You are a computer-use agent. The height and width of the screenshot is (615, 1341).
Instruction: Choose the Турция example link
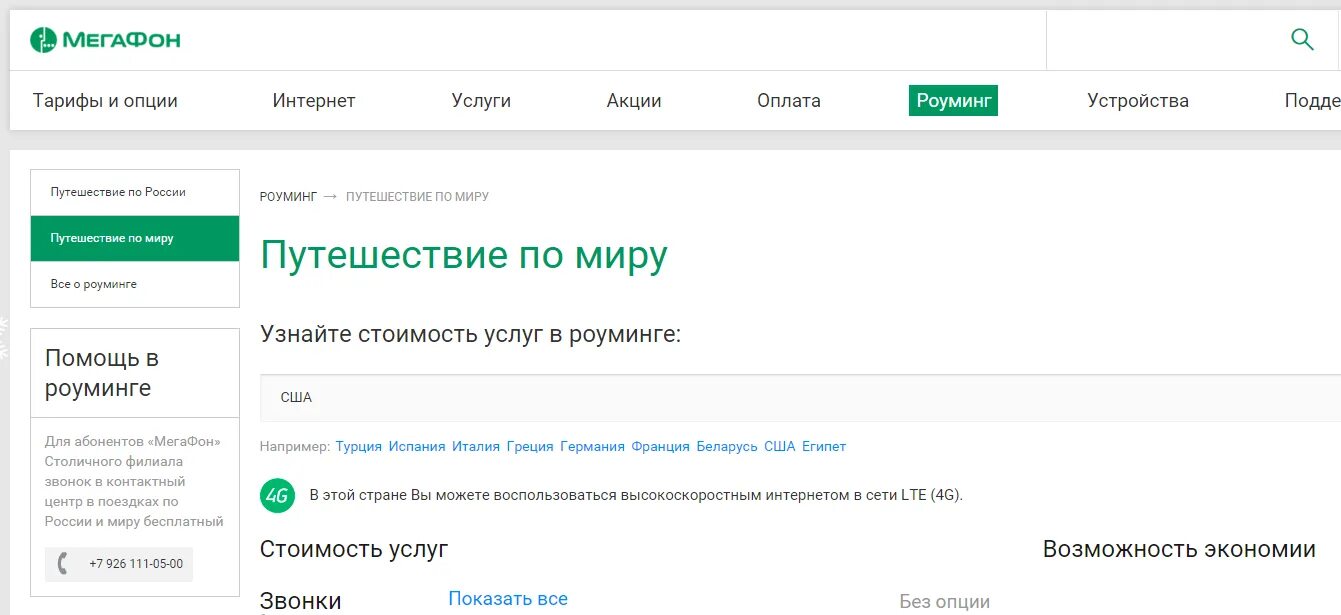click(359, 447)
